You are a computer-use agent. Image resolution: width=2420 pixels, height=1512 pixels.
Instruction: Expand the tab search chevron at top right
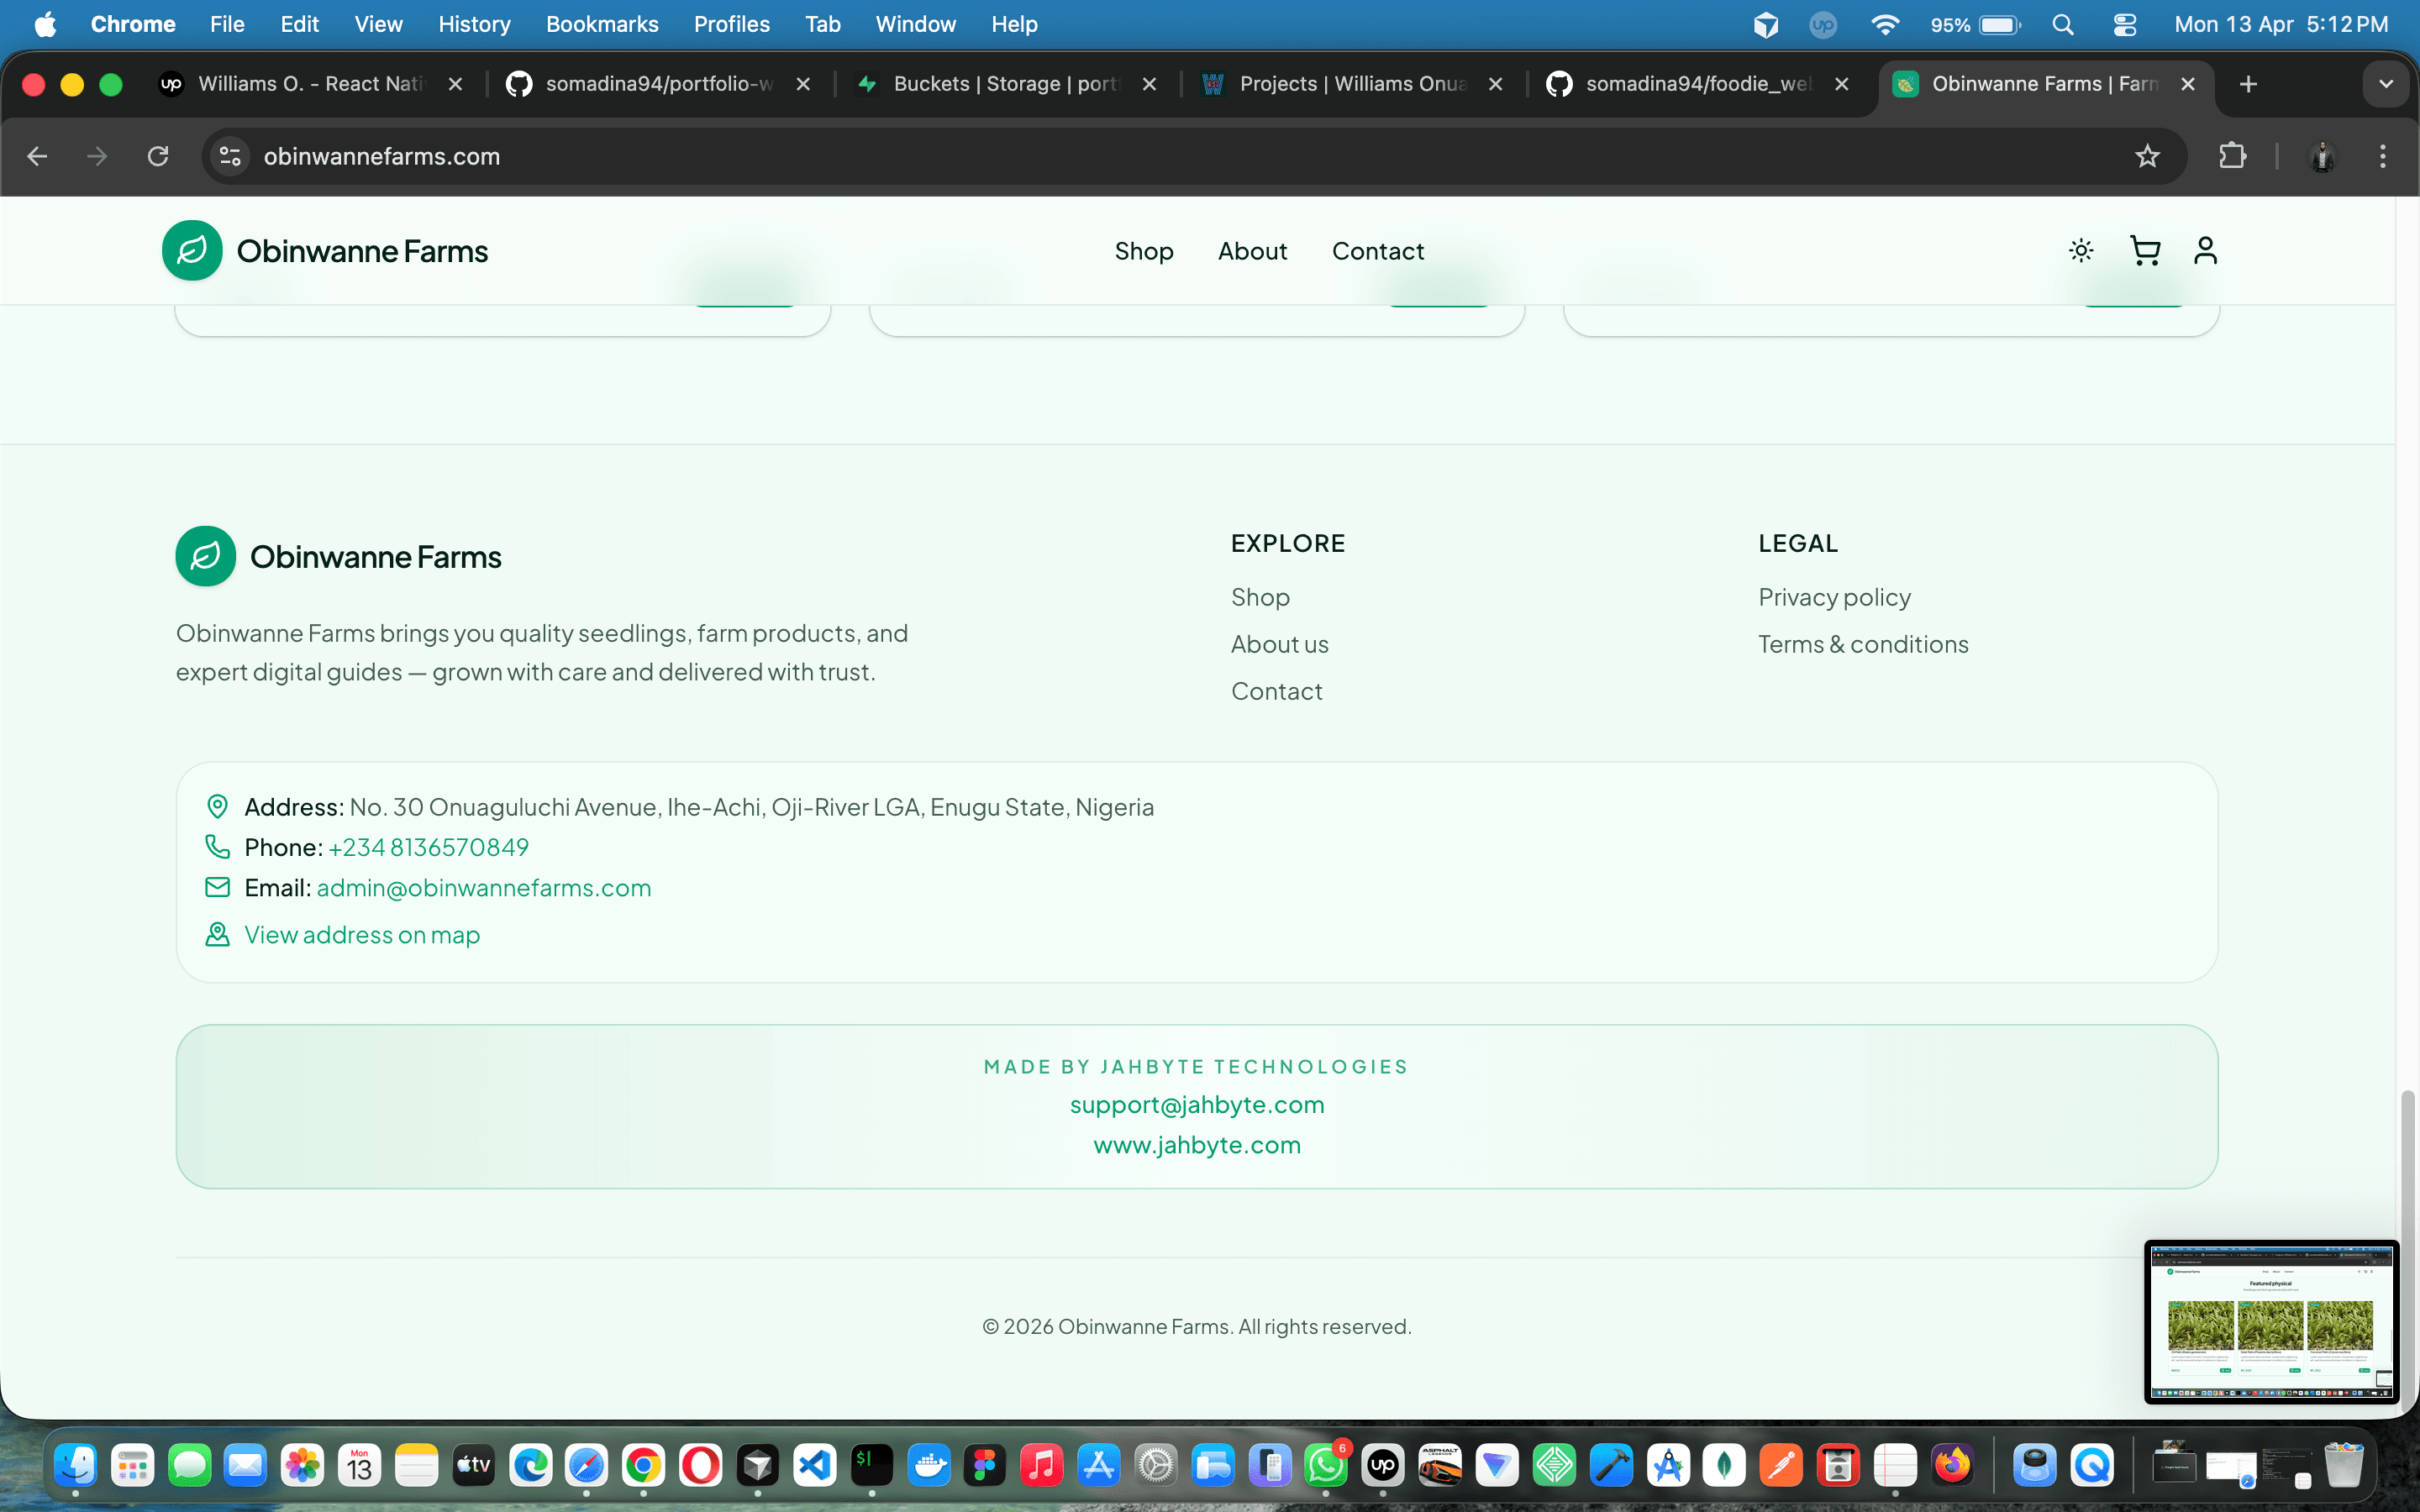click(2386, 84)
